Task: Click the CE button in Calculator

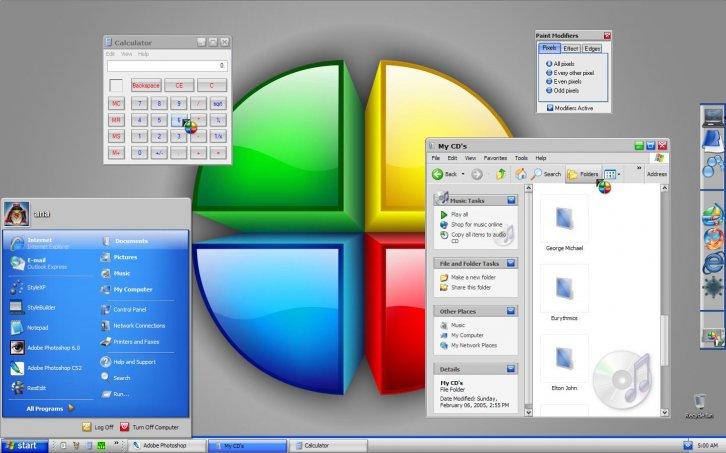Action: point(179,85)
